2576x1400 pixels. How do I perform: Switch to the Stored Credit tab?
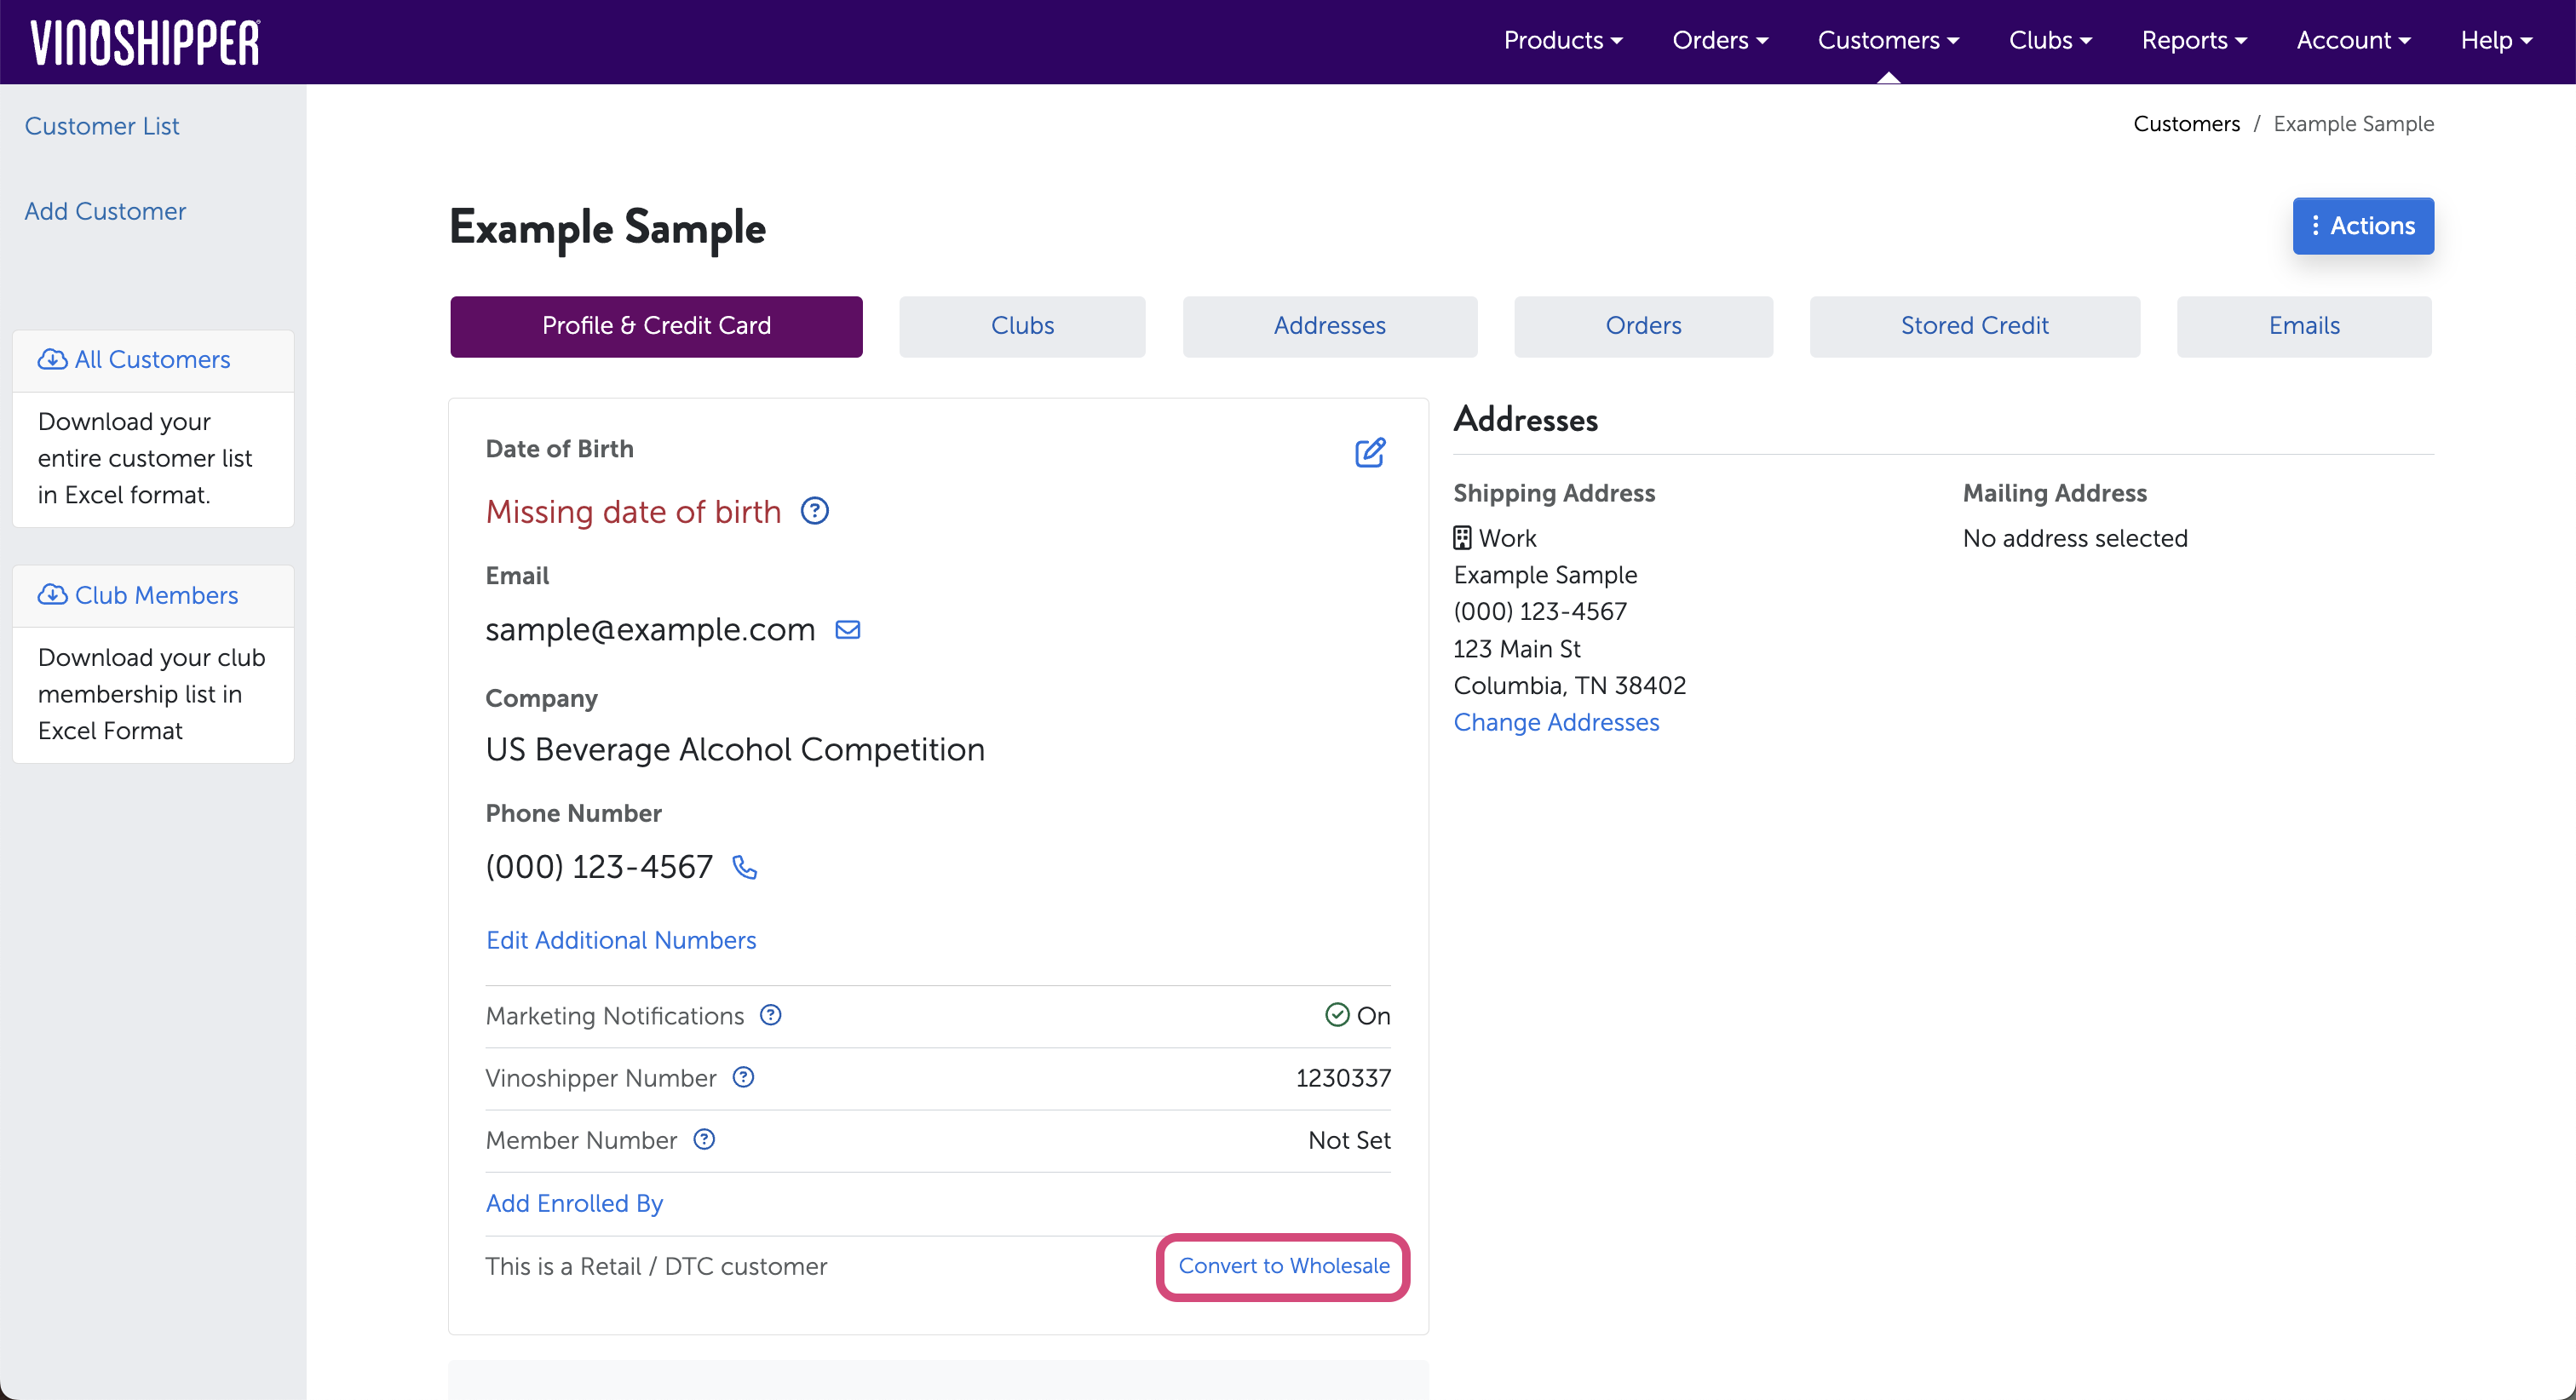click(1974, 326)
